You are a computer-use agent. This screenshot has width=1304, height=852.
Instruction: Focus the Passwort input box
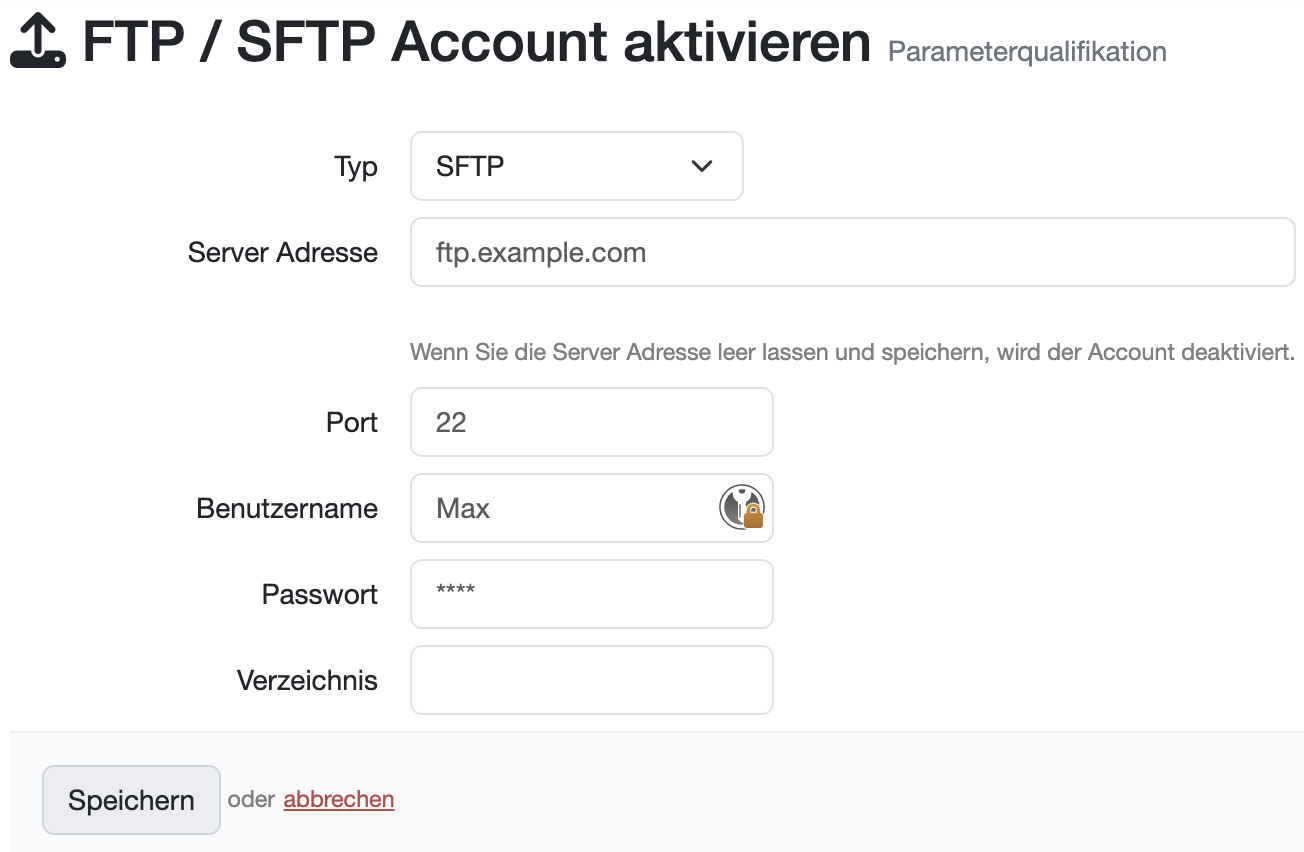[591, 594]
